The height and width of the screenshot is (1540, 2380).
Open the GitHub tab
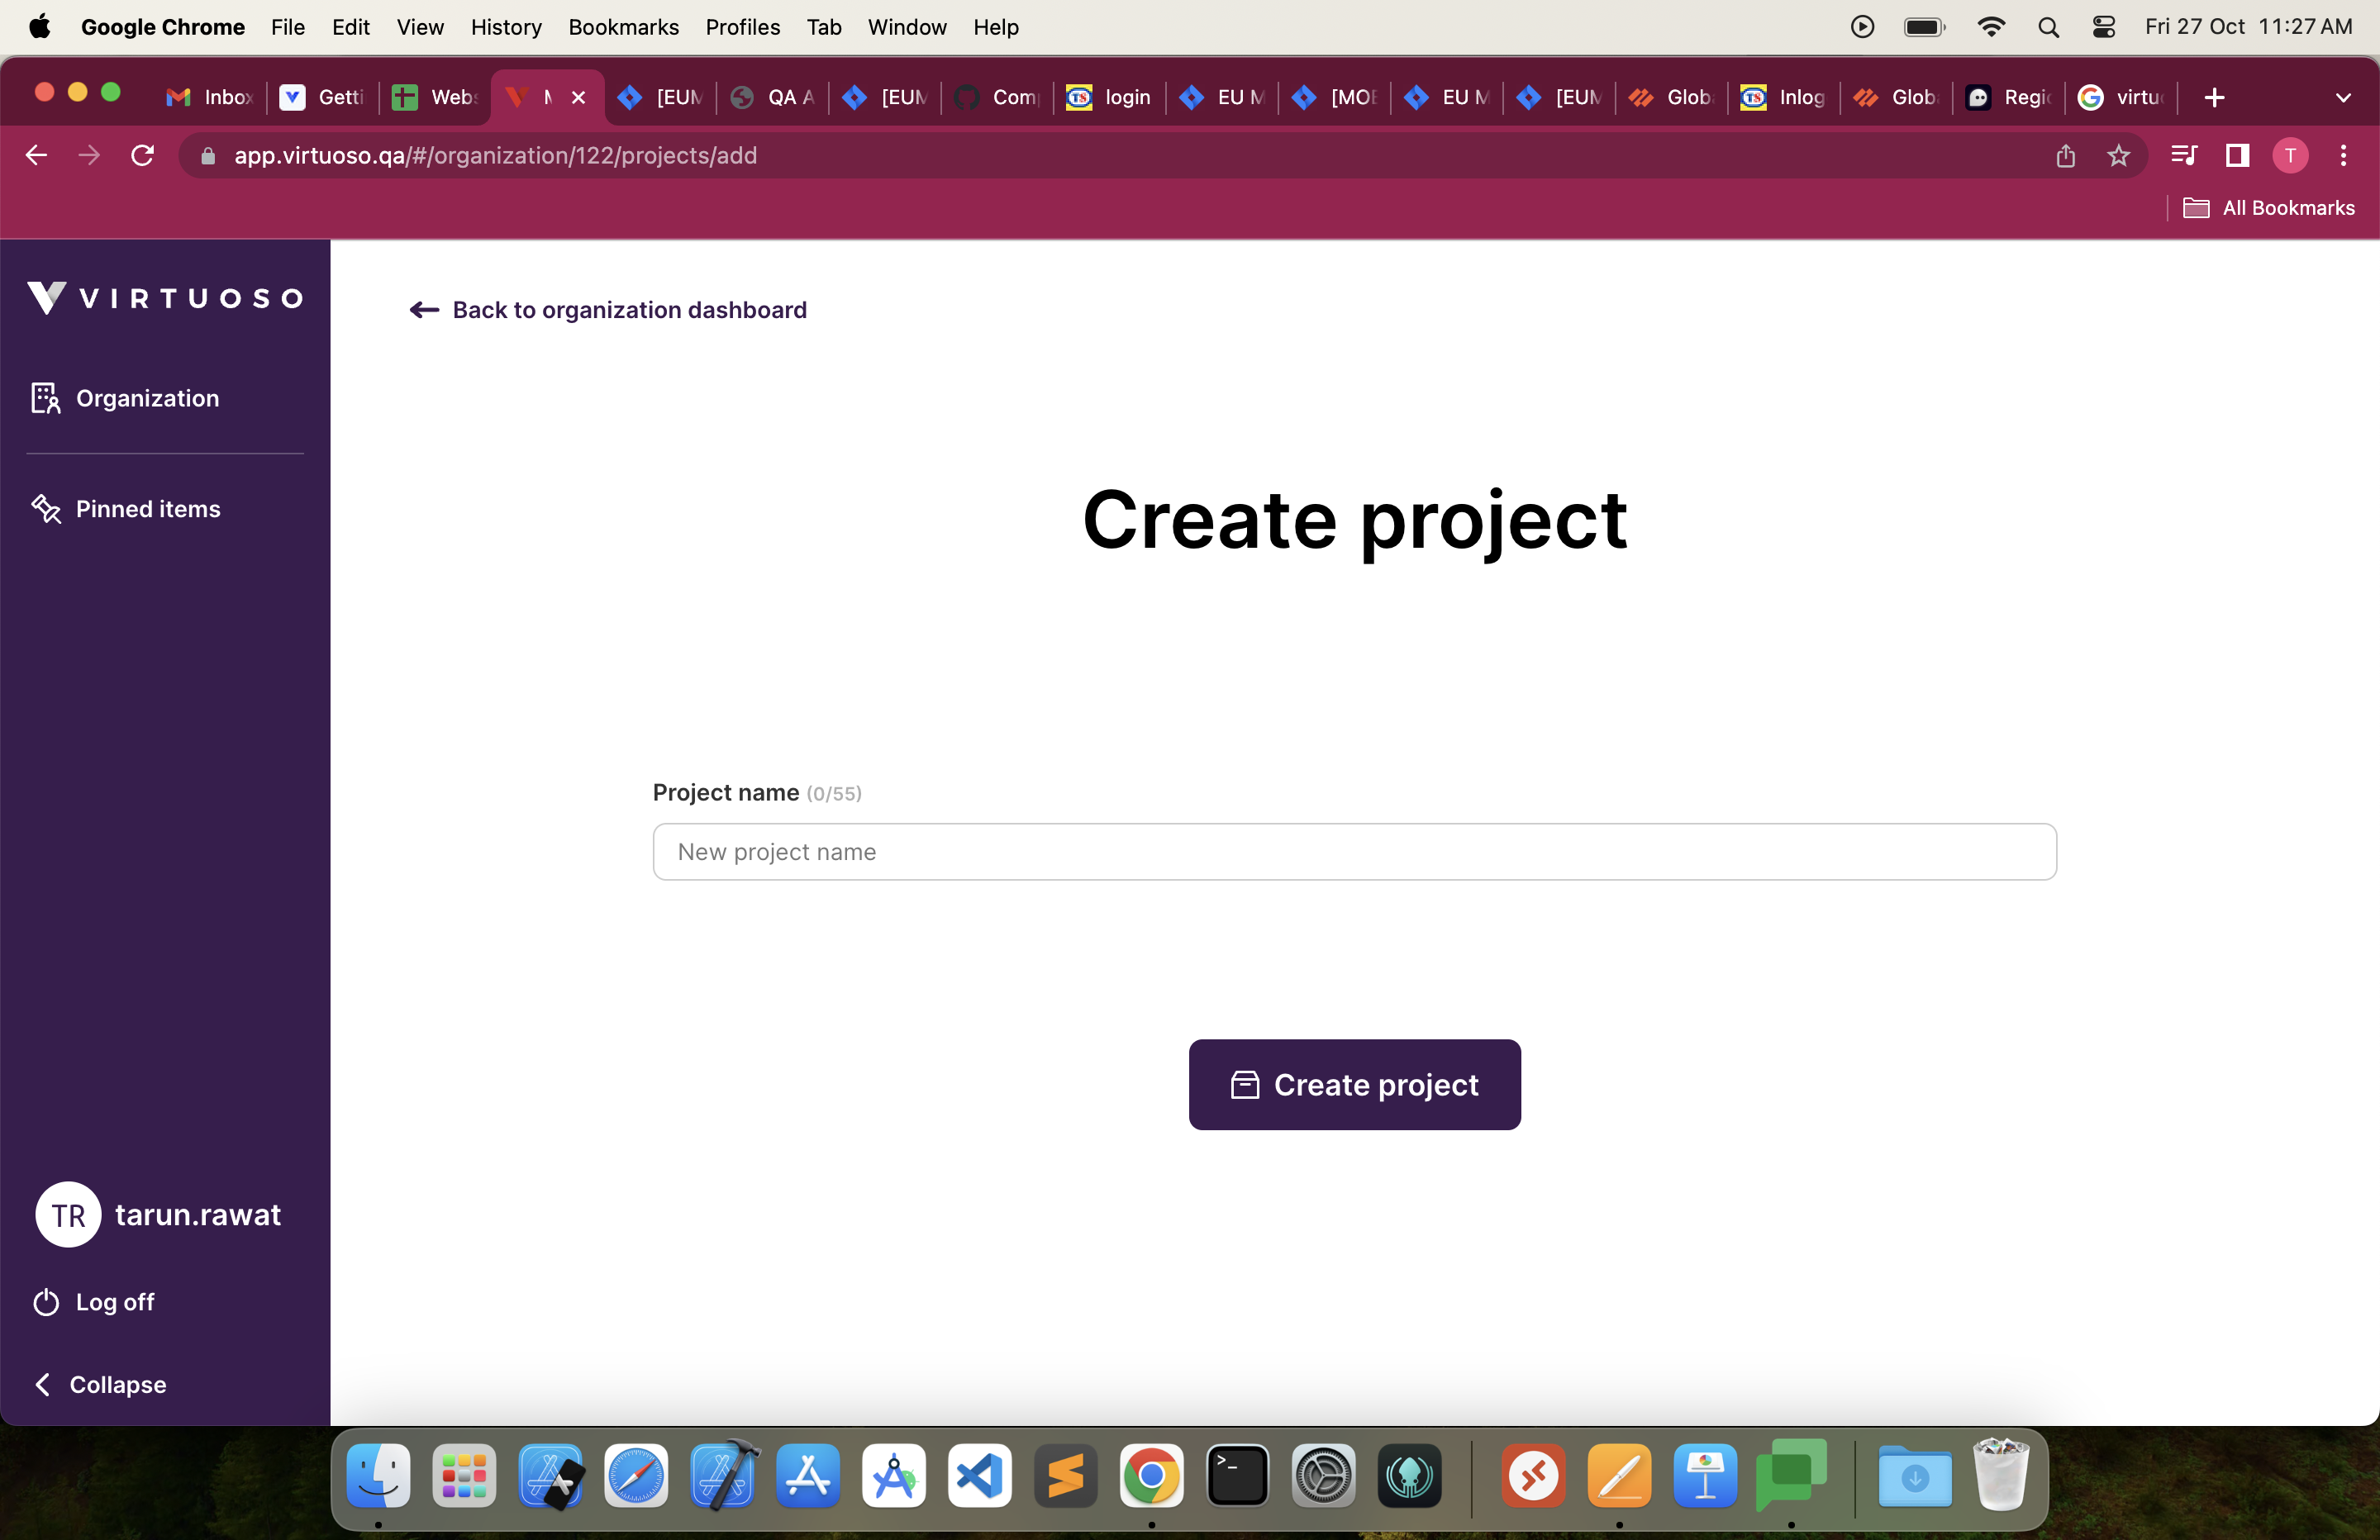tap(995, 97)
